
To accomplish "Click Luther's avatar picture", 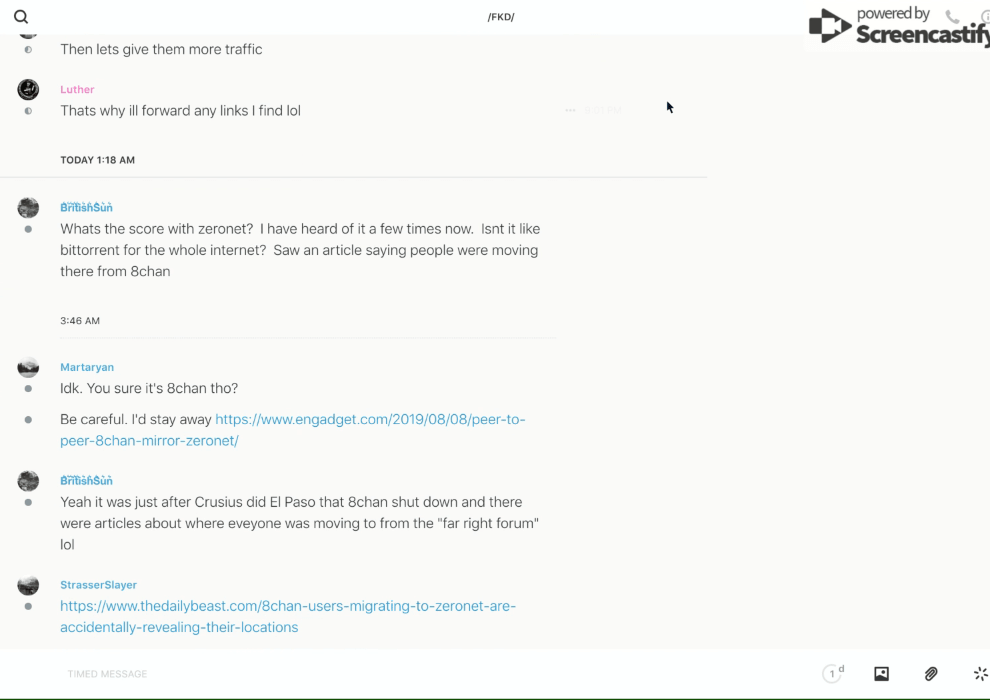I will tap(28, 90).
